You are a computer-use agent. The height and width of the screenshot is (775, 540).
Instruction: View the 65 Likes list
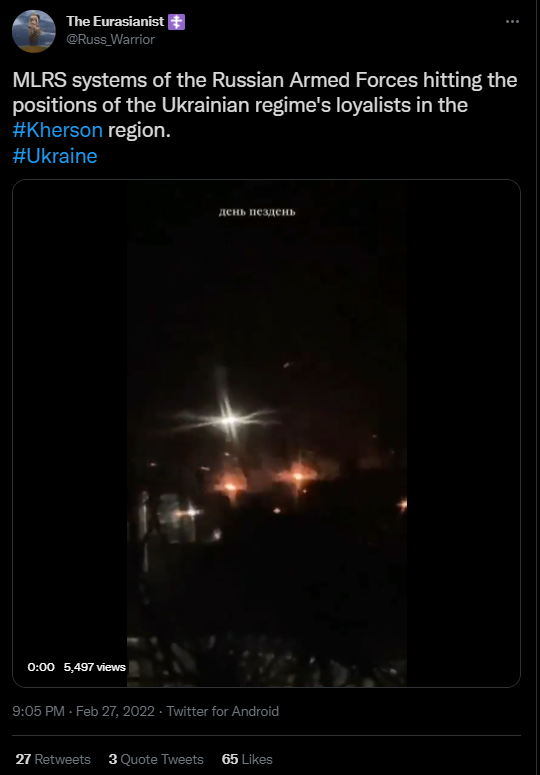point(247,759)
